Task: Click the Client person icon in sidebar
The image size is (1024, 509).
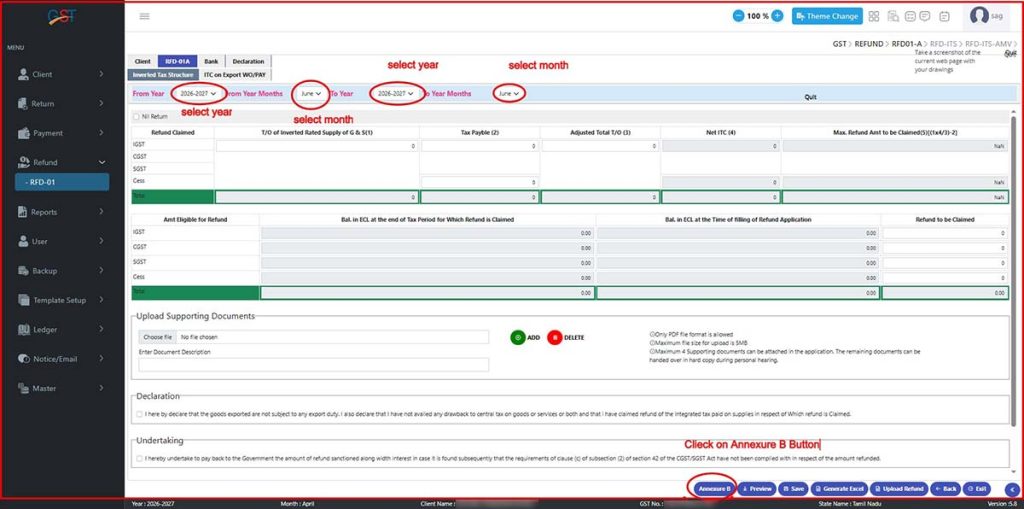Action: (x=24, y=74)
